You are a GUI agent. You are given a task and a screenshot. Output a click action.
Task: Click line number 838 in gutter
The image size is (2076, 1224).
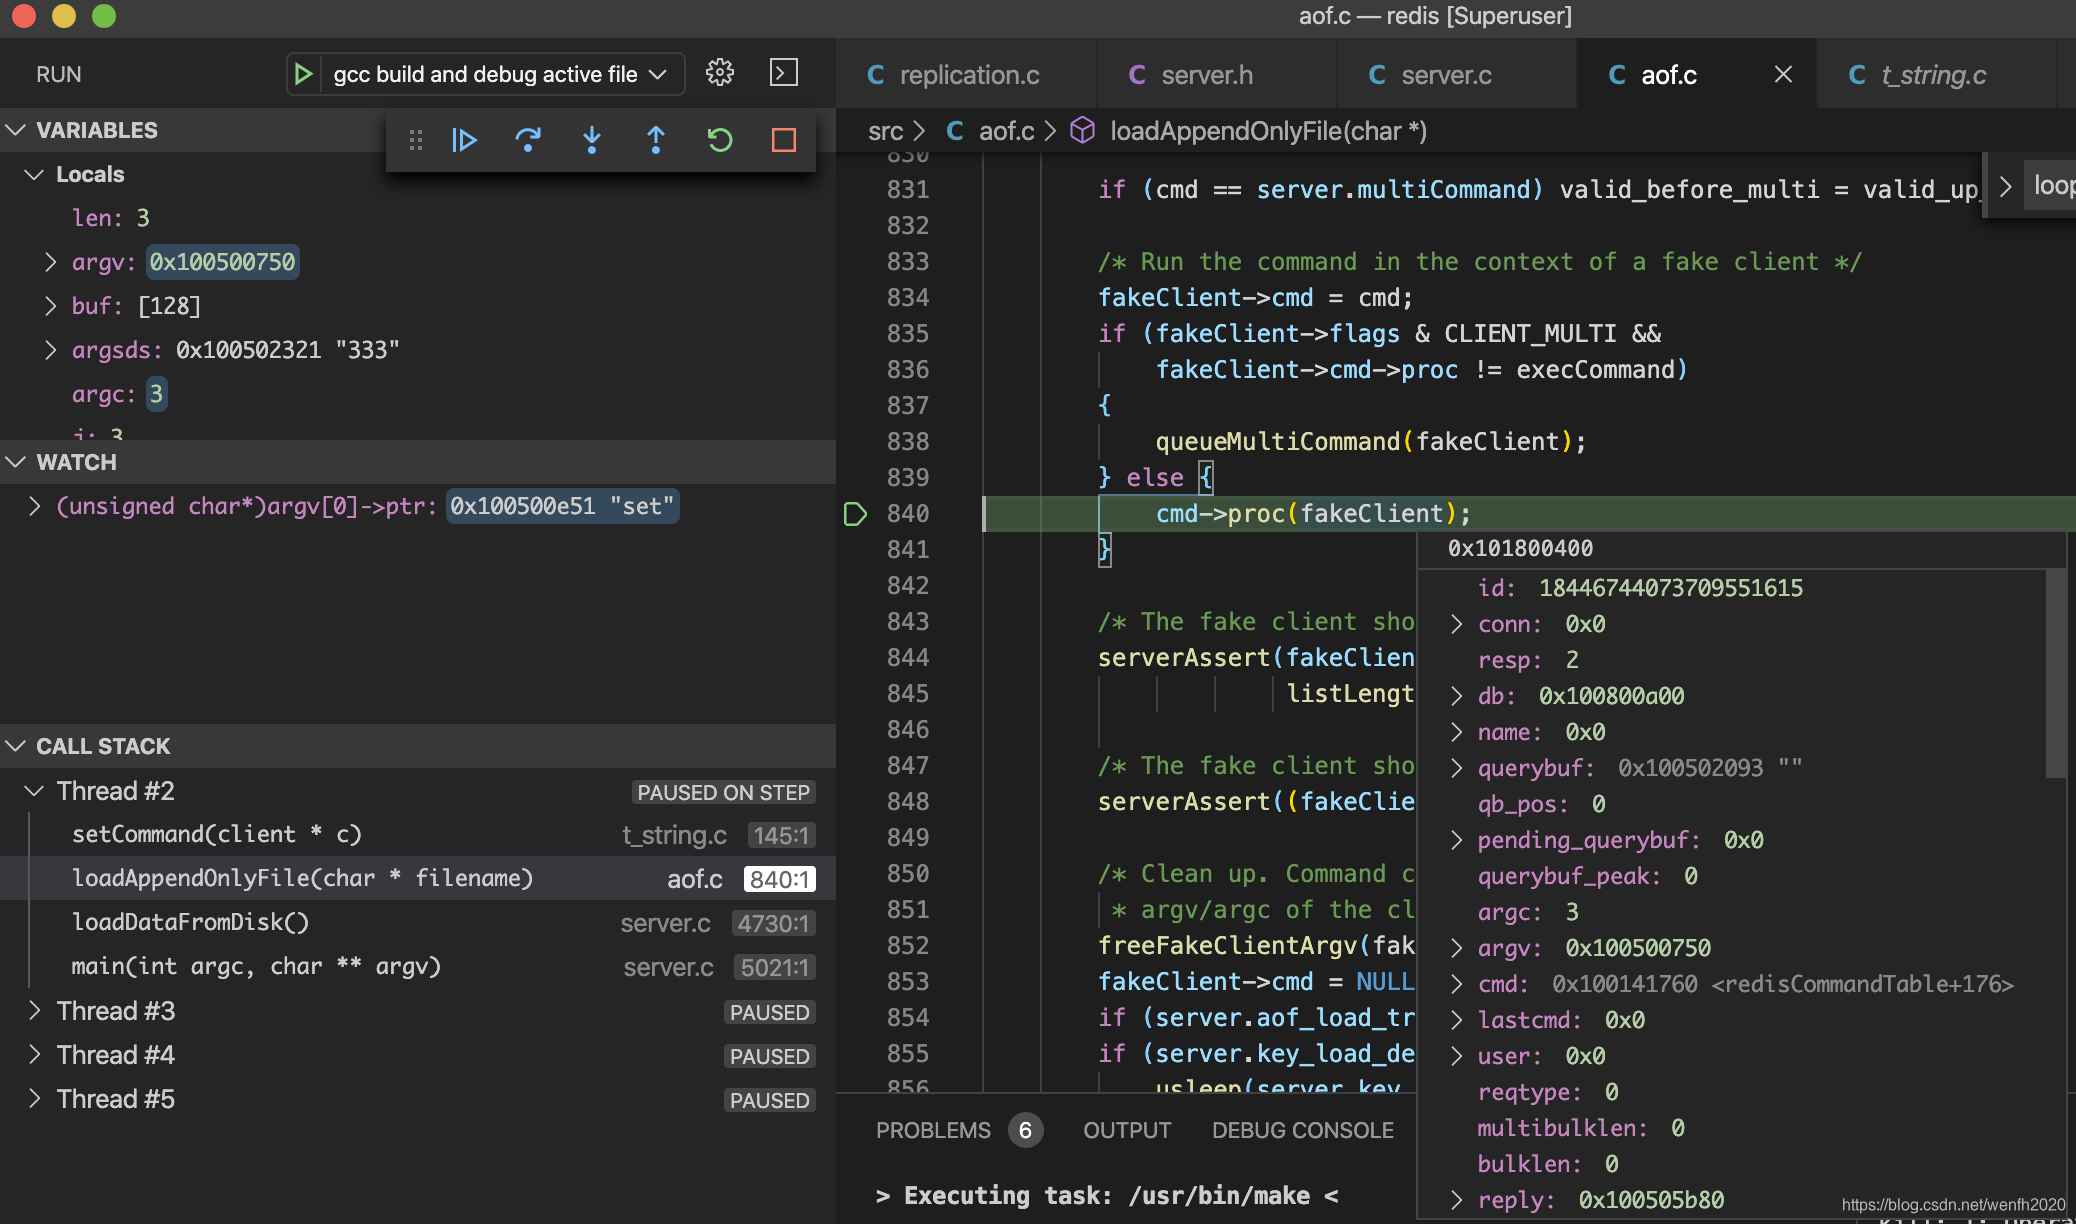tap(908, 442)
